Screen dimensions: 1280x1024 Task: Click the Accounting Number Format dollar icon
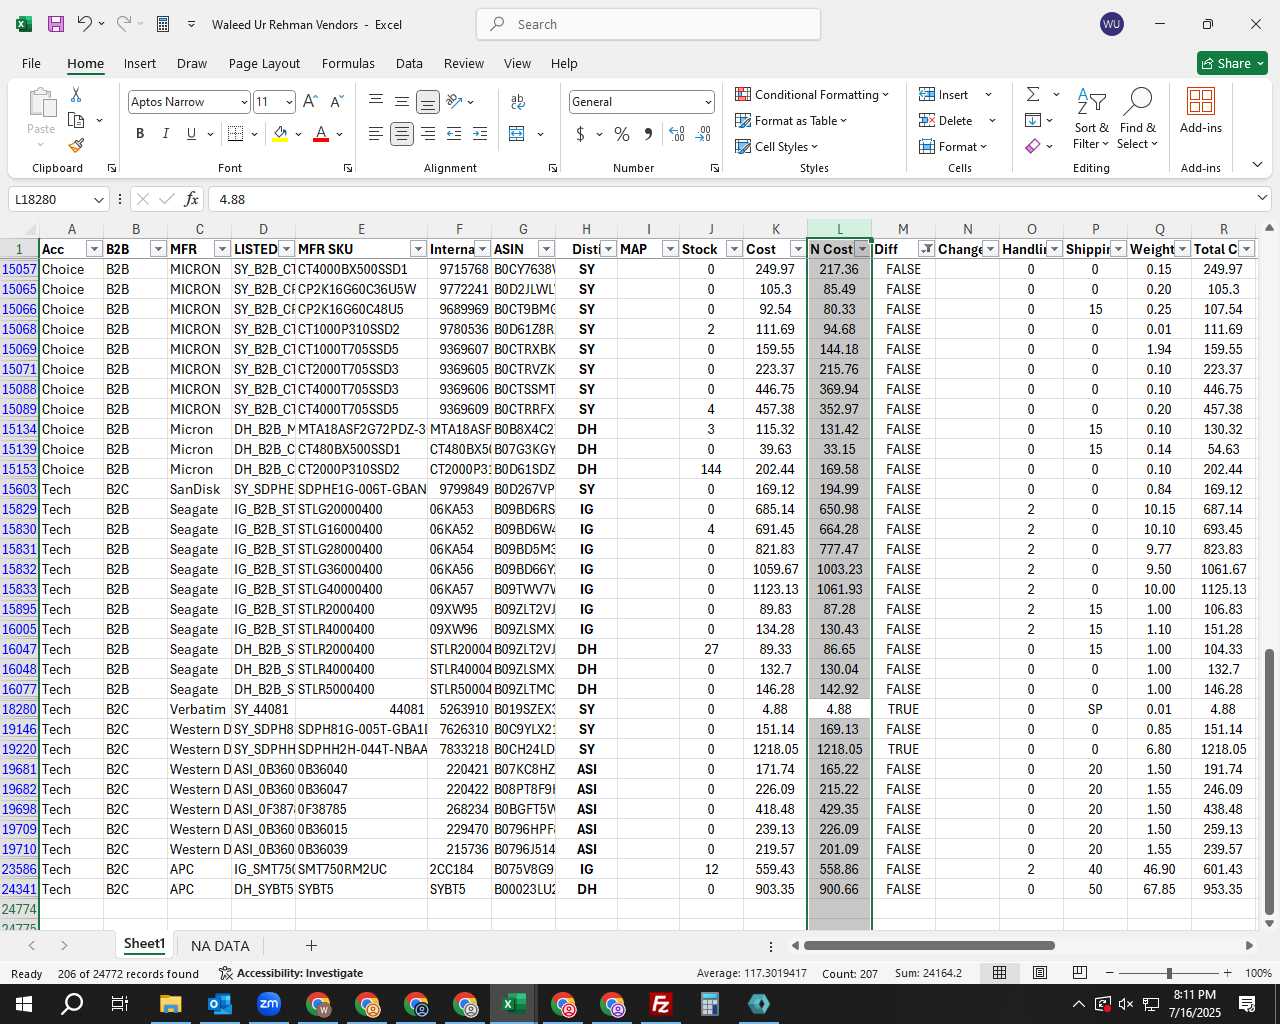coord(580,134)
